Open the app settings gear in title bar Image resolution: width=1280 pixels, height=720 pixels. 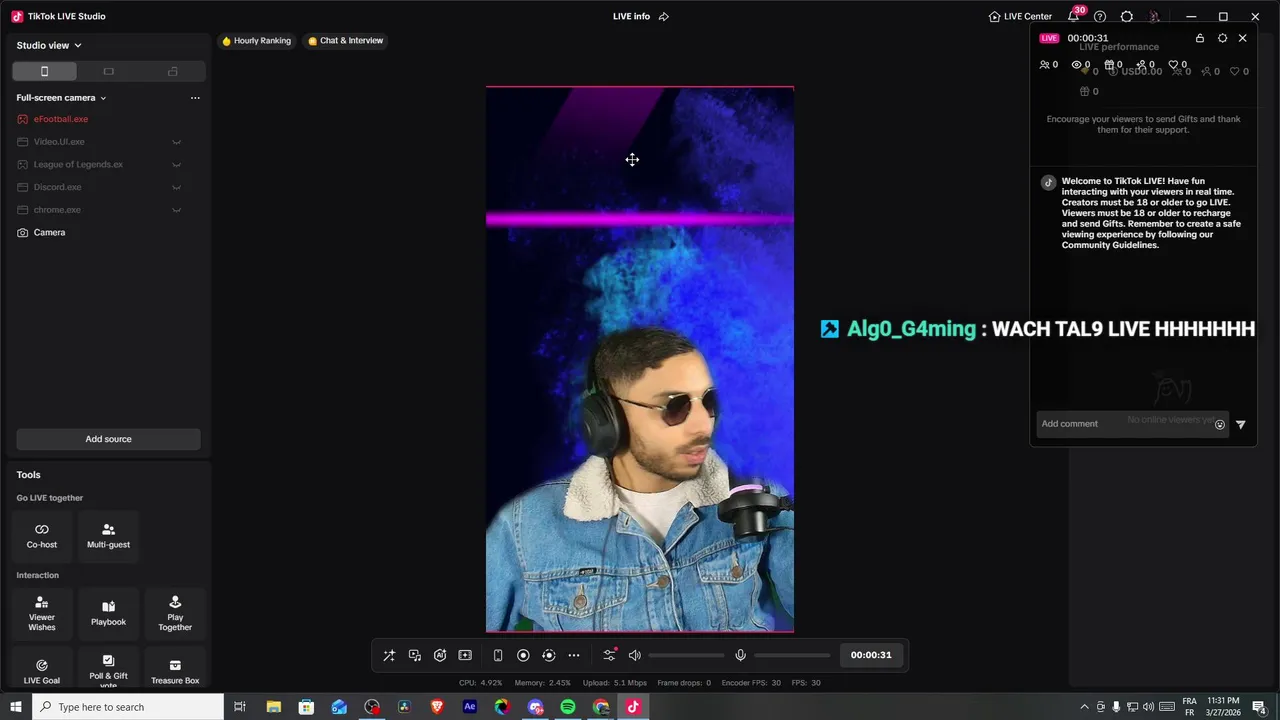click(x=1127, y=16)
